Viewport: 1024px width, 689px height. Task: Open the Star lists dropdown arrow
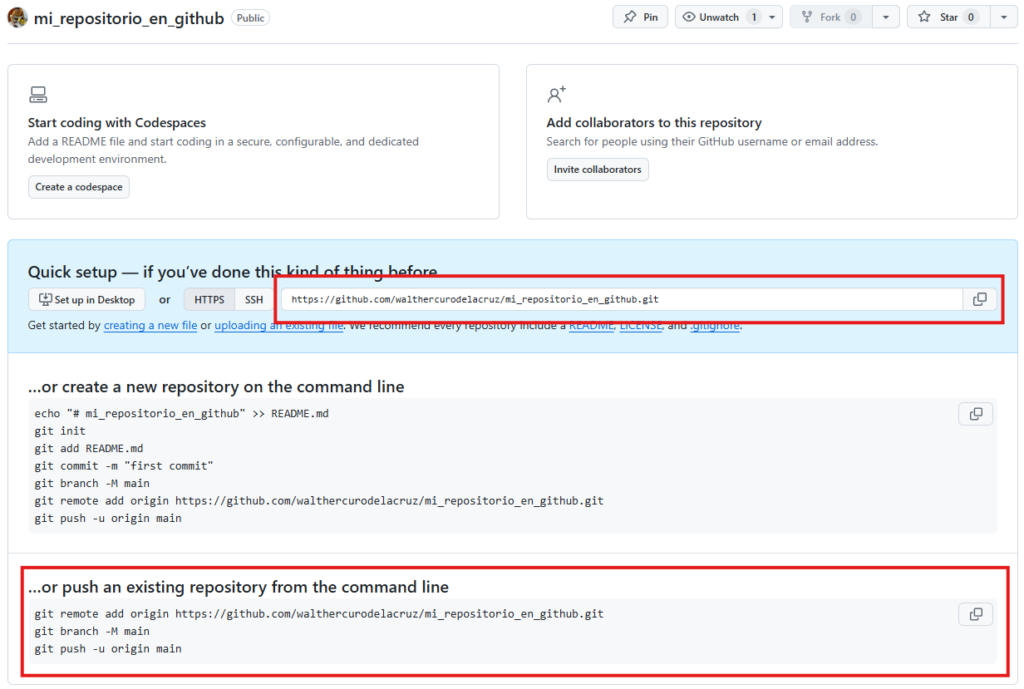point(1004,17)
